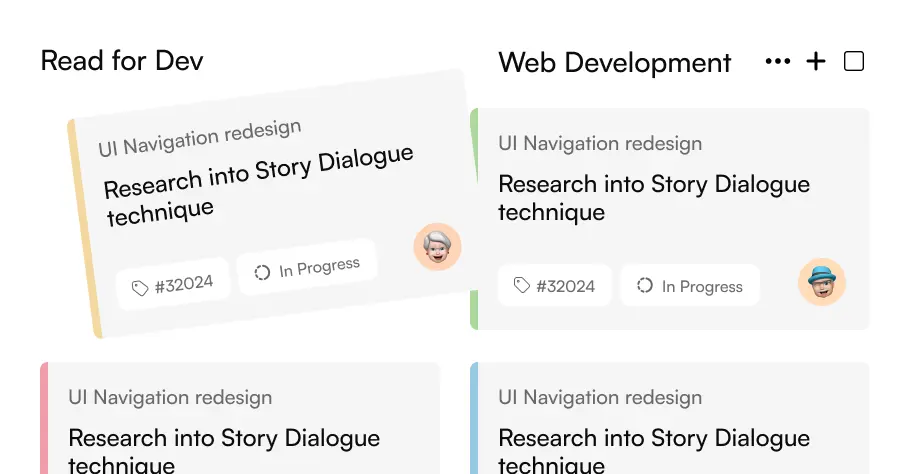Open the three-dot menu beside Web Development
The width and height of the screenshot is (910, 474).
coord(777,62)
